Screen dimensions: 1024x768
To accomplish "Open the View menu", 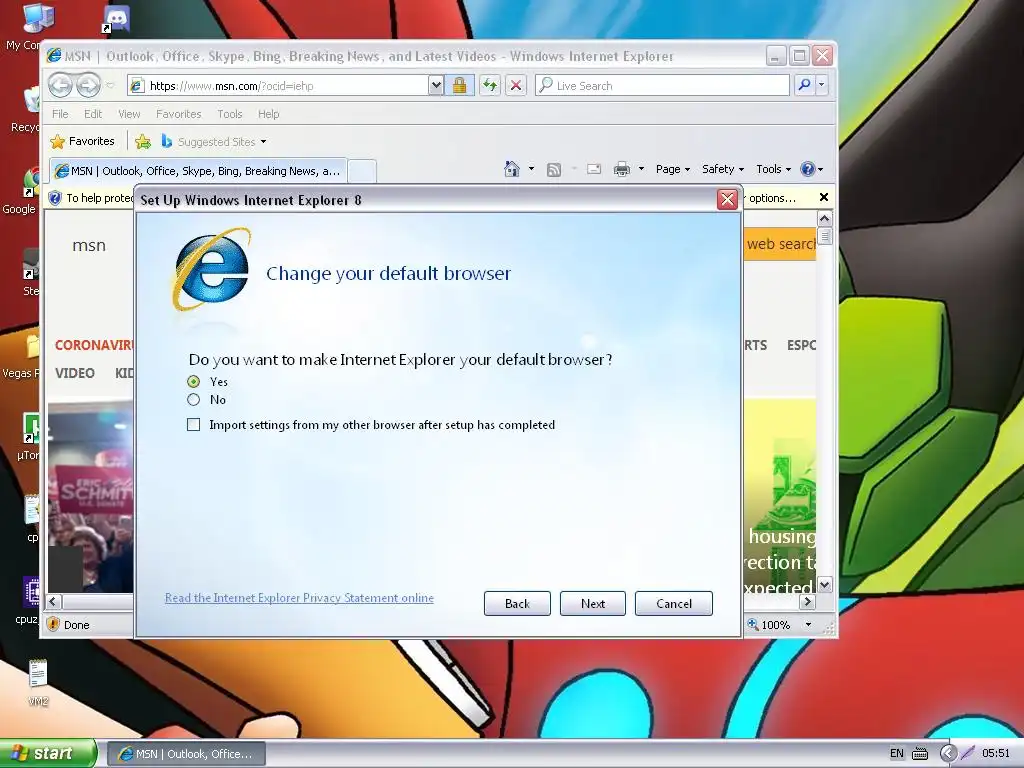I will coord(129,114).
